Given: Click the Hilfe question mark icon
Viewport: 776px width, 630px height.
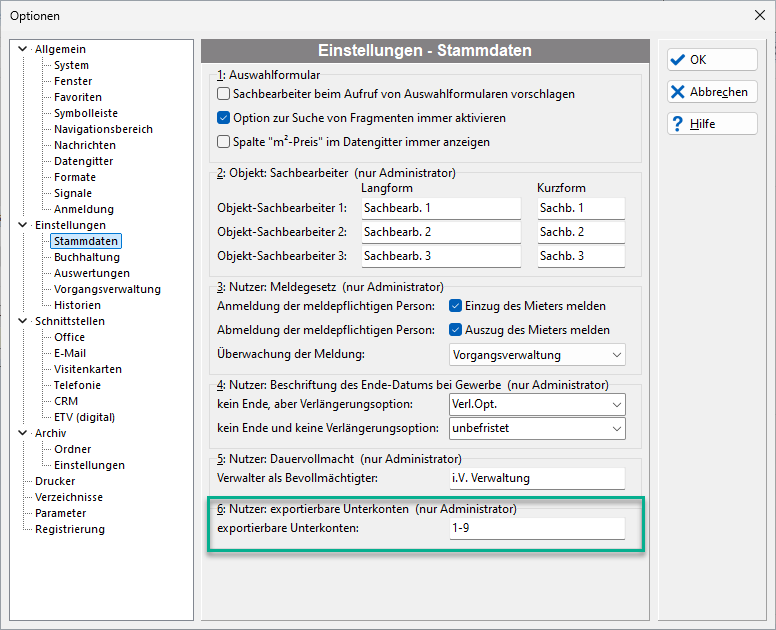Looking at the screenshot, I should click(x=678, y=124).
